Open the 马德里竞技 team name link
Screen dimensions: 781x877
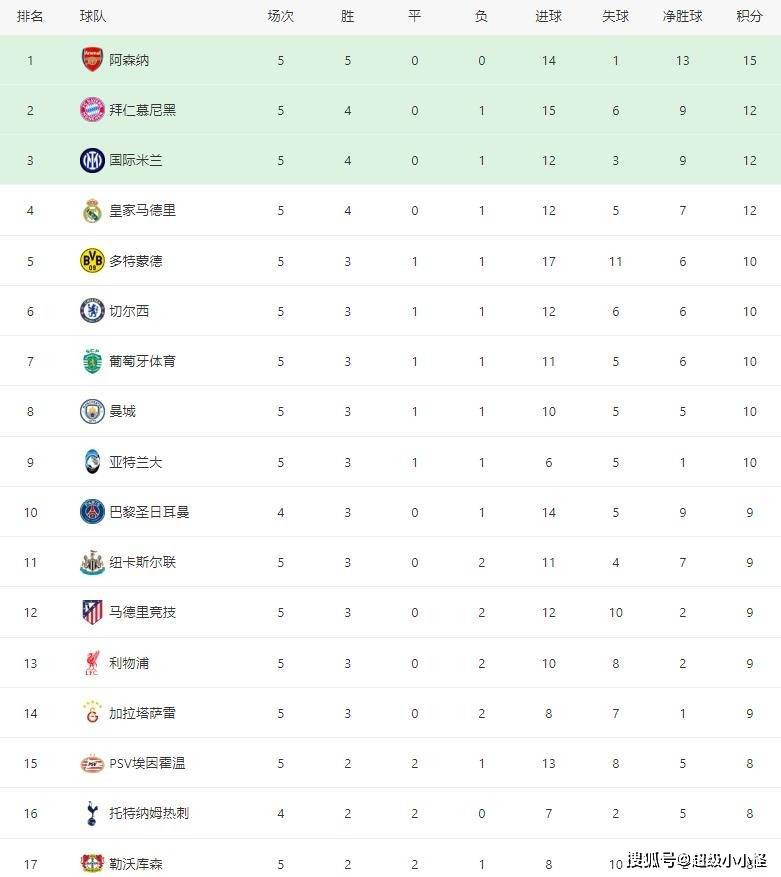click(x=142, y=612)
